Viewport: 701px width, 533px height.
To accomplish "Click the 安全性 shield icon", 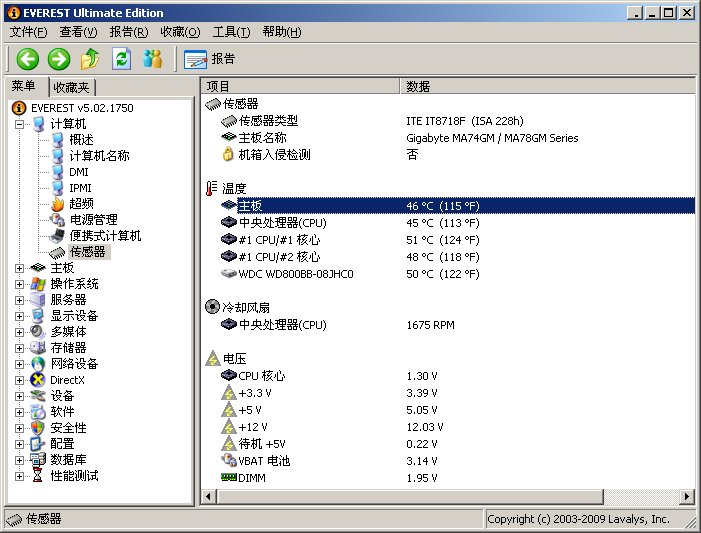I will 38,428.
